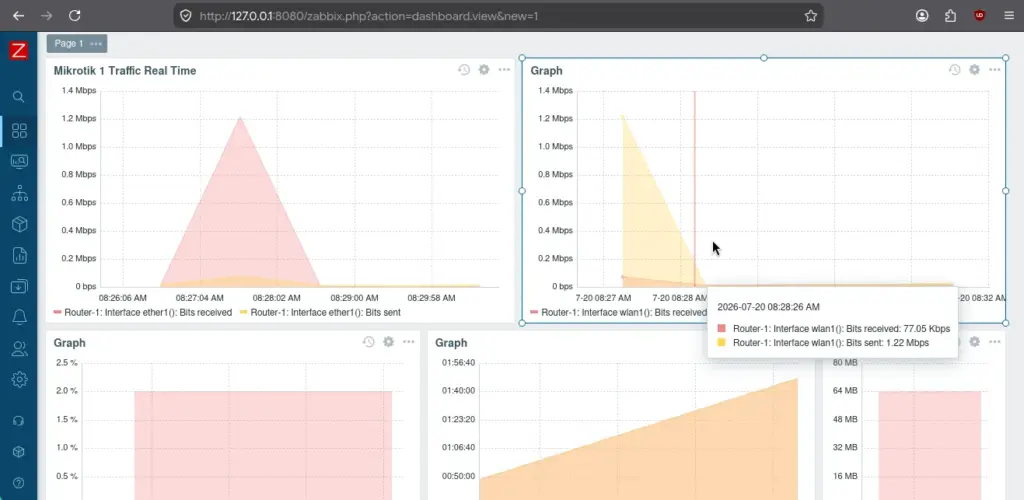Click yellow swatch in graph tooltip
Screen dimensions: 1024x500
click(x=722, y=343)
